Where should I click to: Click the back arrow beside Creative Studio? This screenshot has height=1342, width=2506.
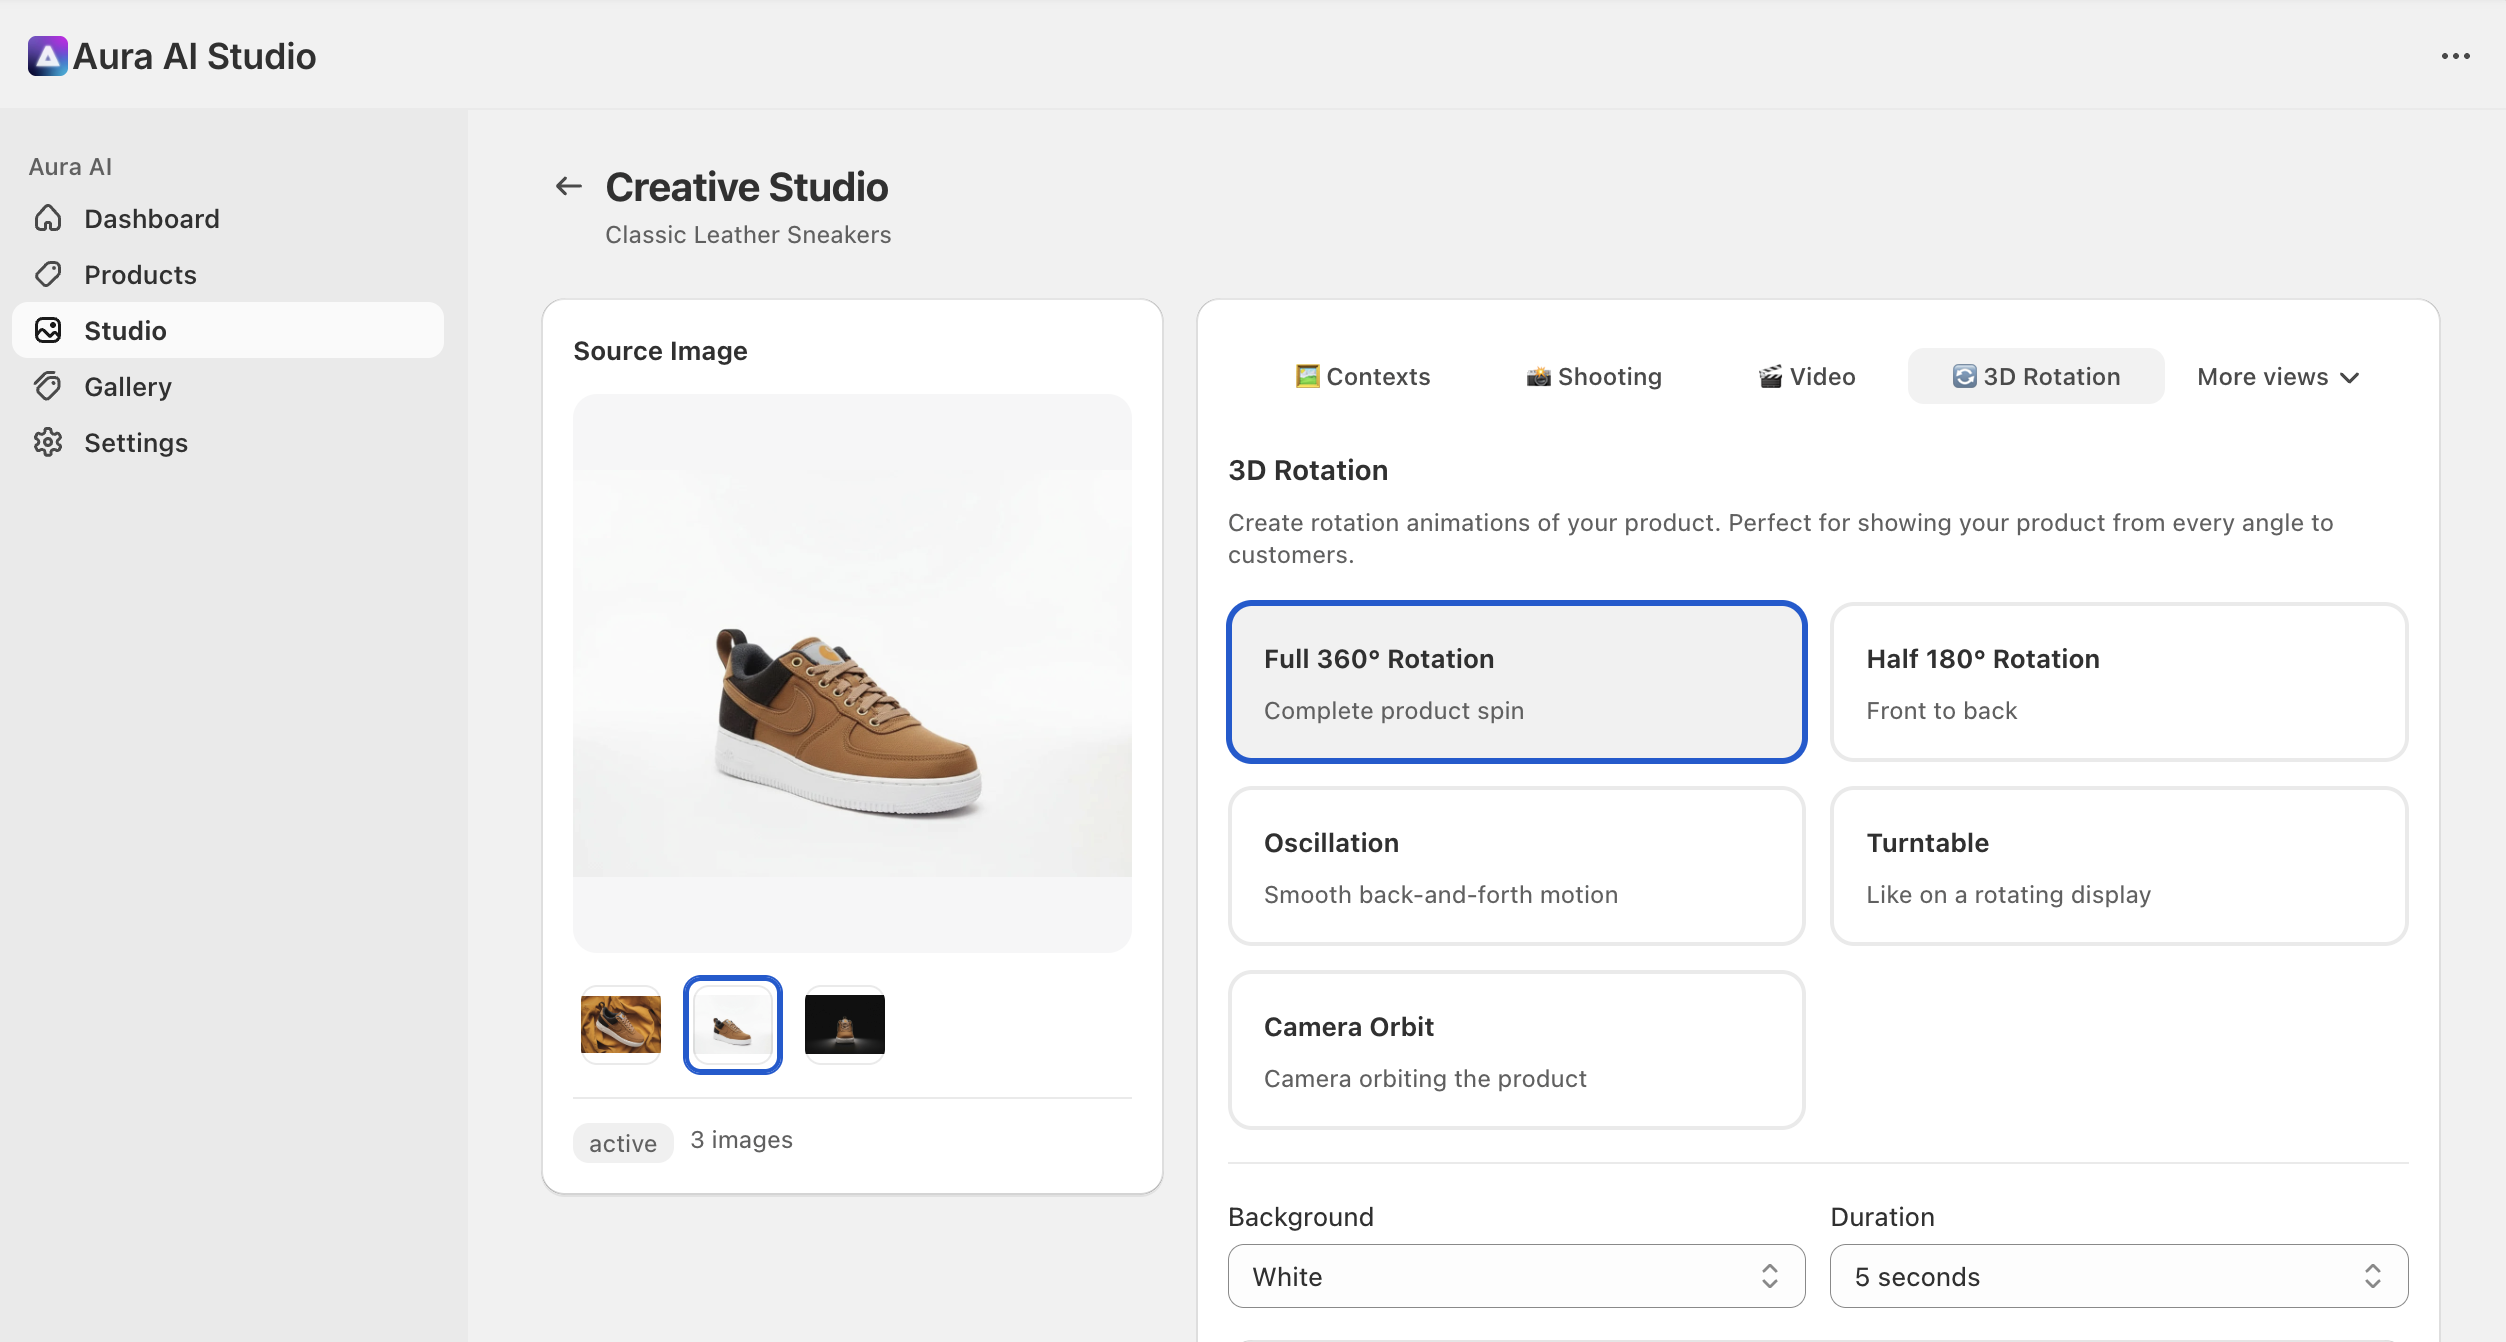pos(568,186)
